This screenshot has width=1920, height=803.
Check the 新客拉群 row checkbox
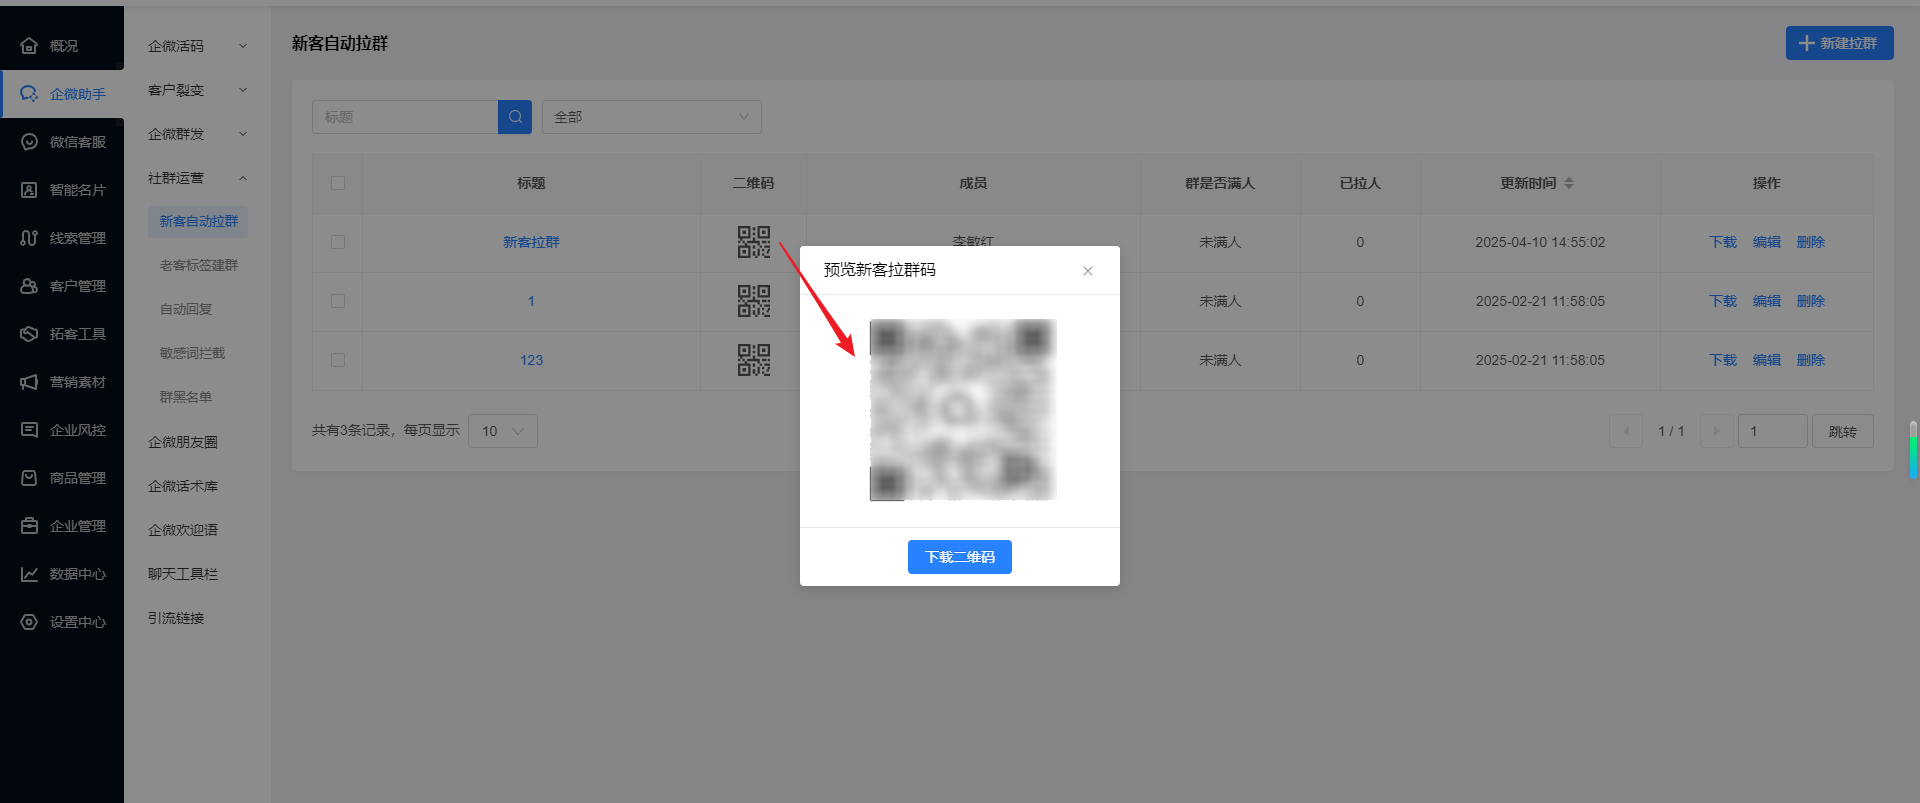[x=338, y=242]
